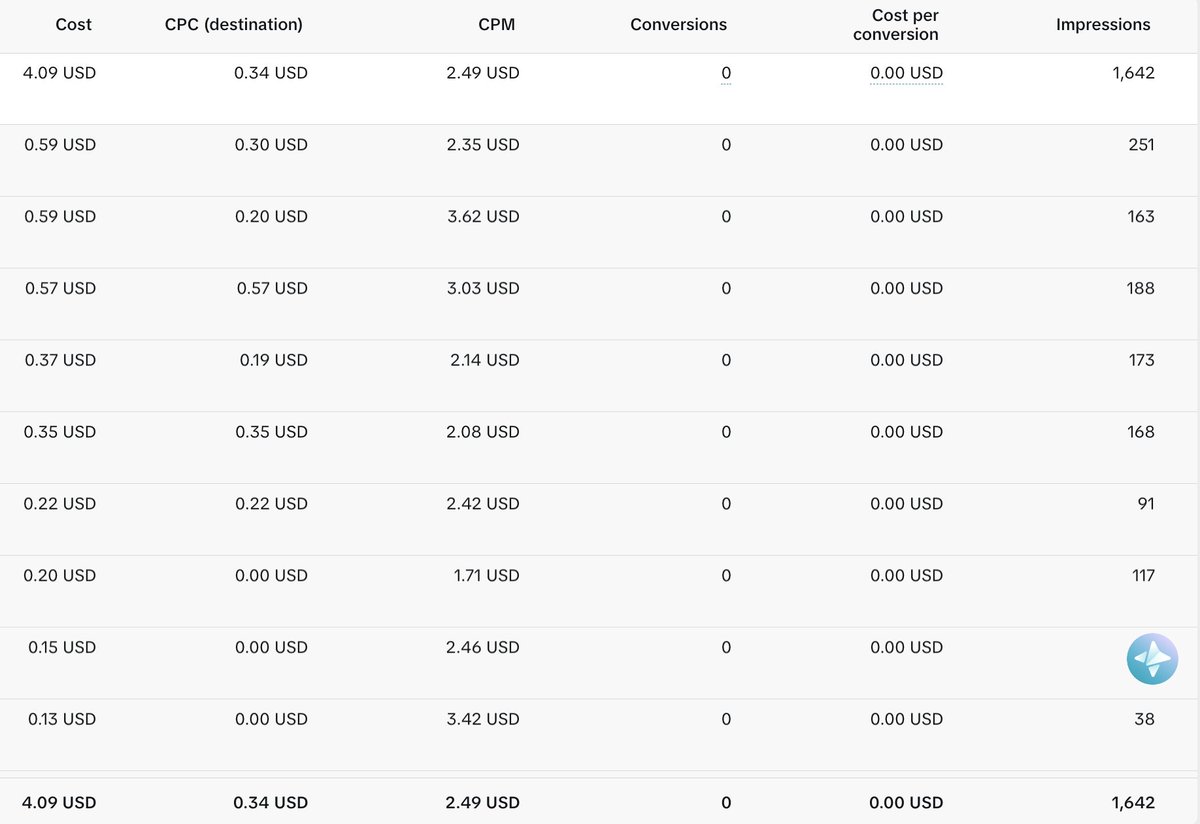Select the bold 2.49 USD total CPM
1200x824 pixels.
[x=483, y=802]
